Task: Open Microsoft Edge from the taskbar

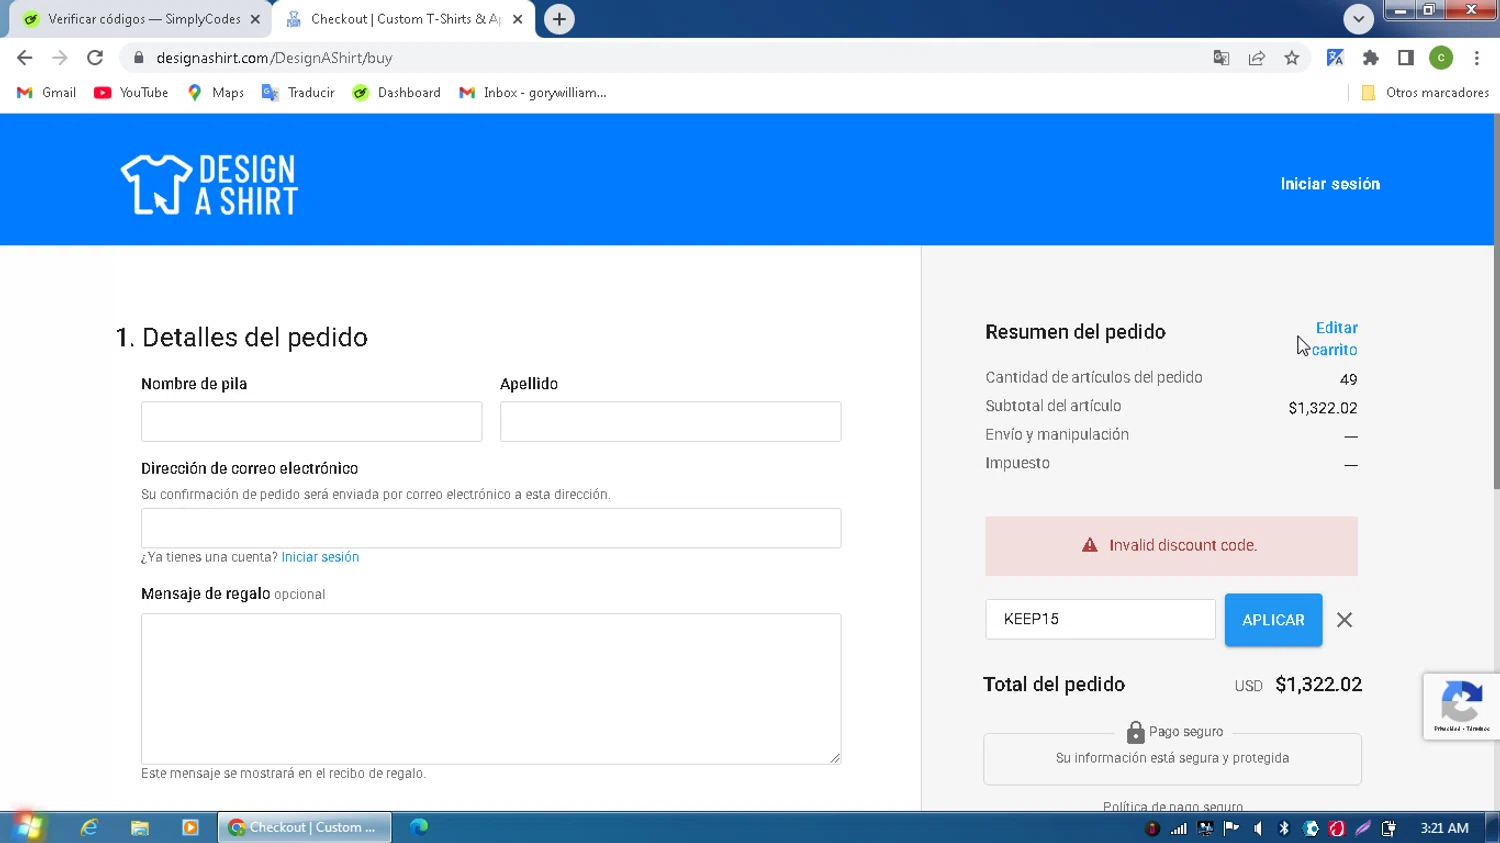Action: click(419, 827)
